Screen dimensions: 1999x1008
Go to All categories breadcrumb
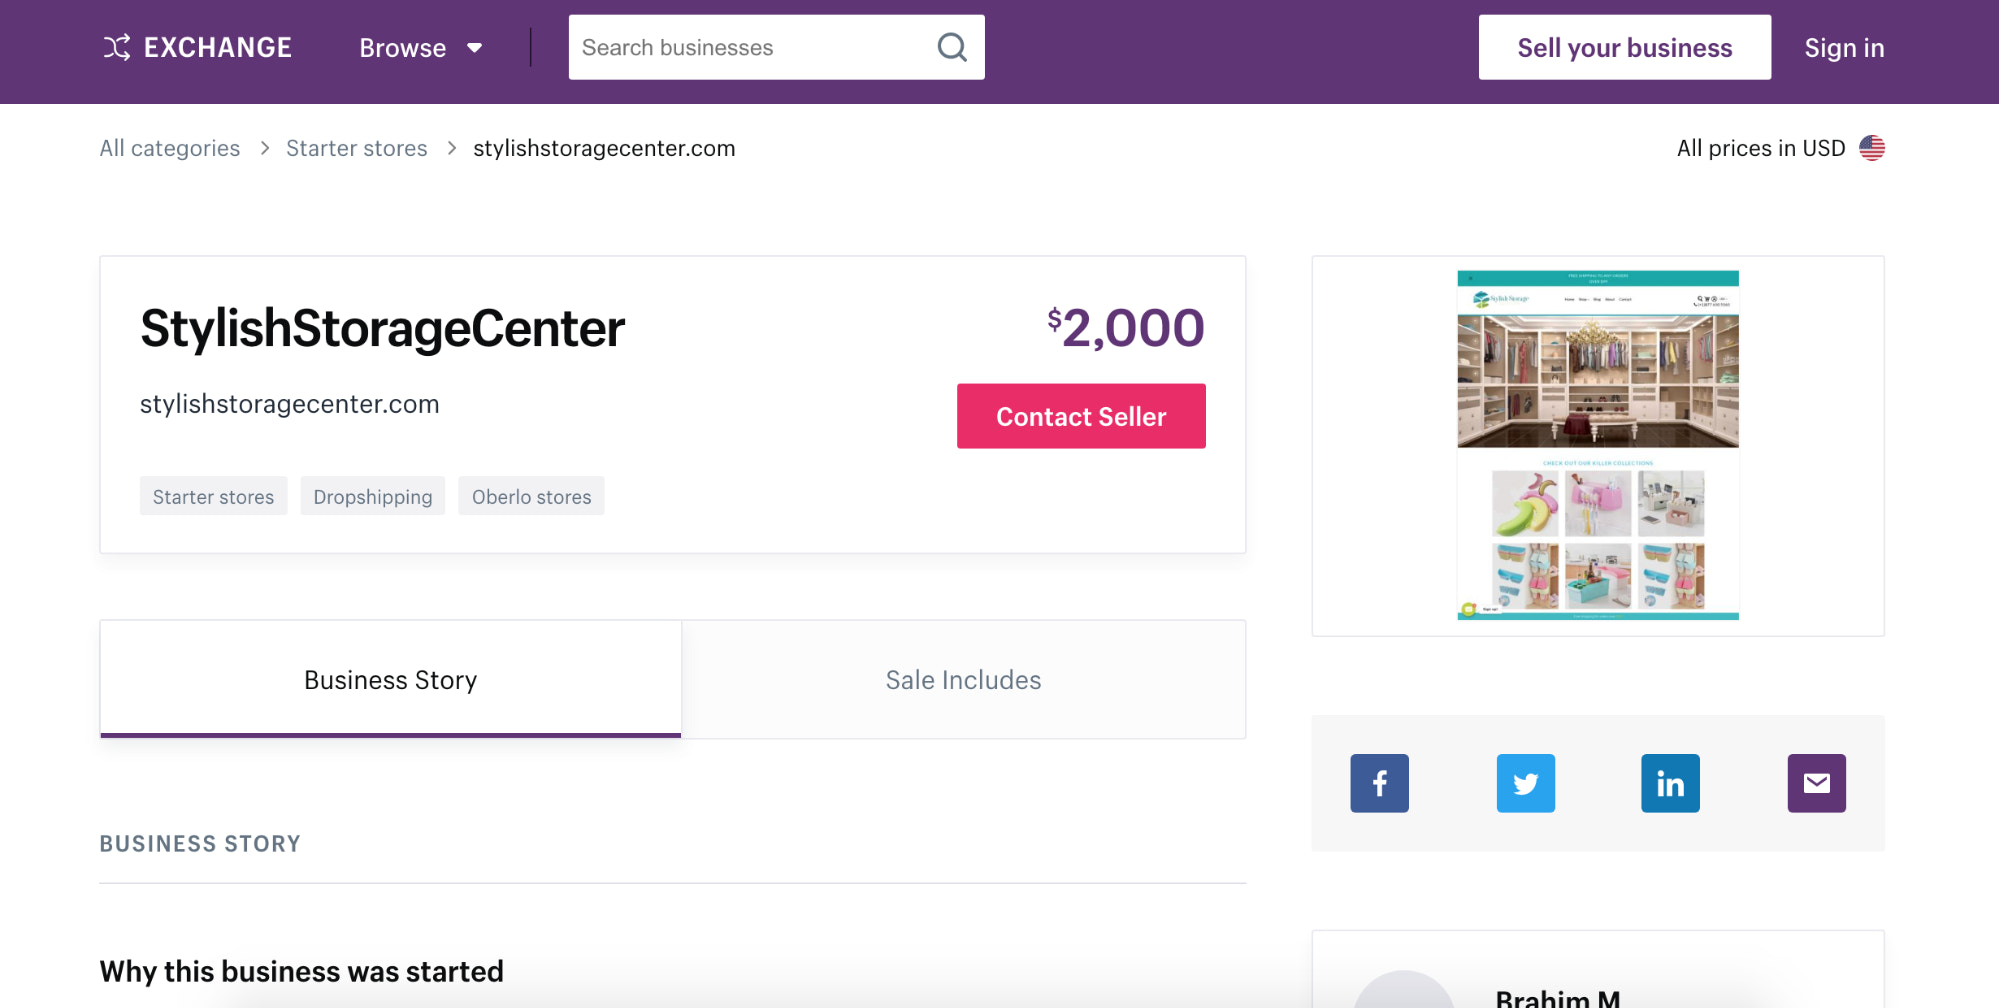(x=170, y=148)
